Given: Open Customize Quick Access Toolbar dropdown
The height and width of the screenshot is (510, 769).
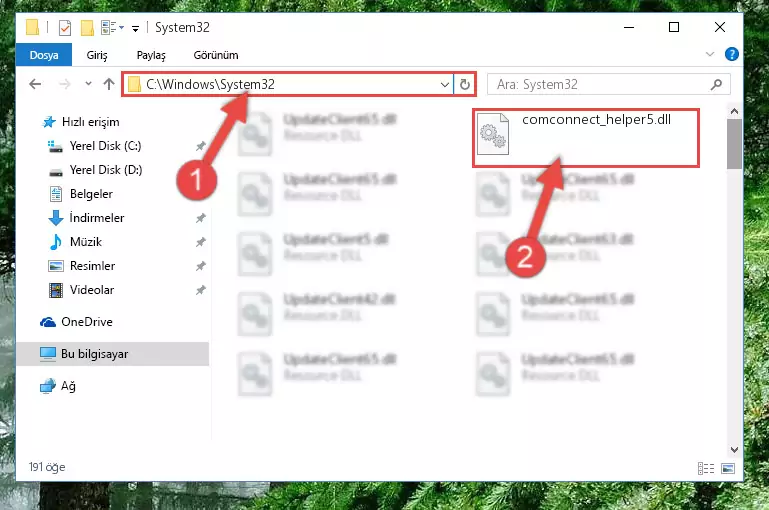Looking at the screenshot, I should [x=135, y=29].
